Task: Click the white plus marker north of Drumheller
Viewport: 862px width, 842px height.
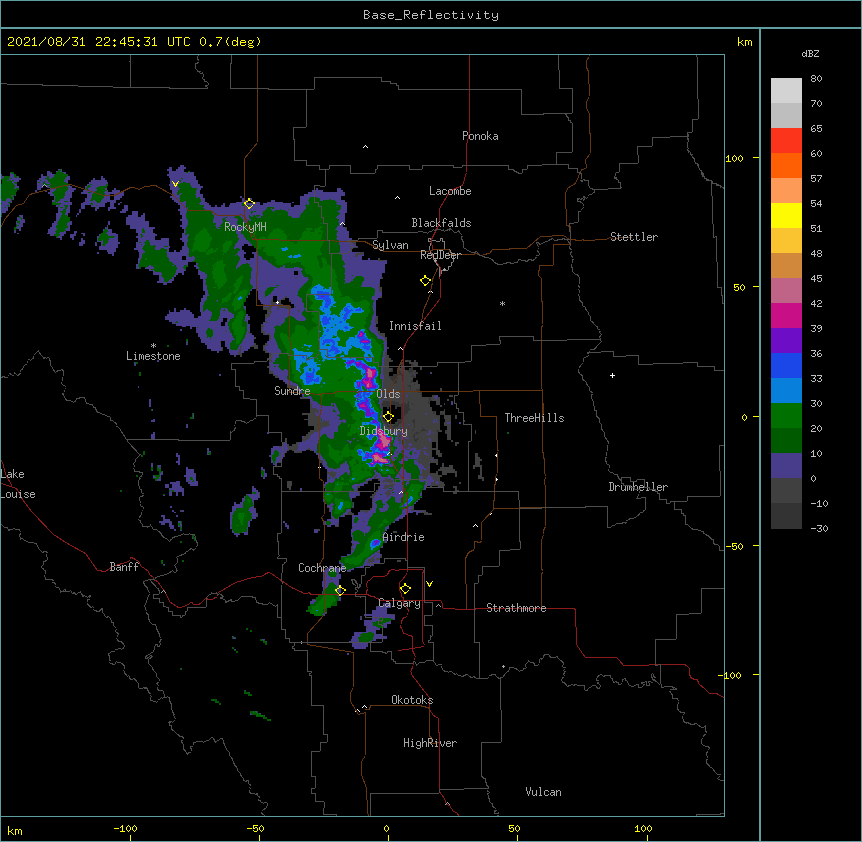Action: (x=612, y=375)
